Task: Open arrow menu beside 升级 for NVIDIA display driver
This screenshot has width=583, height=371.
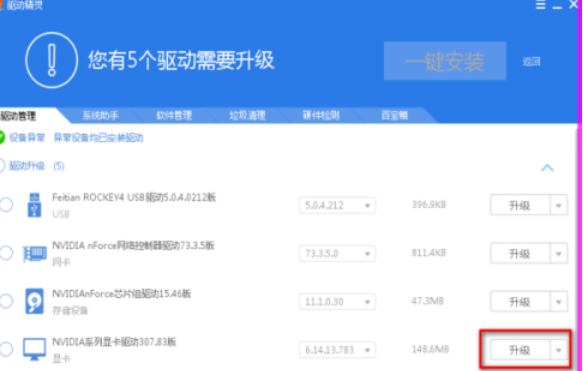Action: coord(558,350)
